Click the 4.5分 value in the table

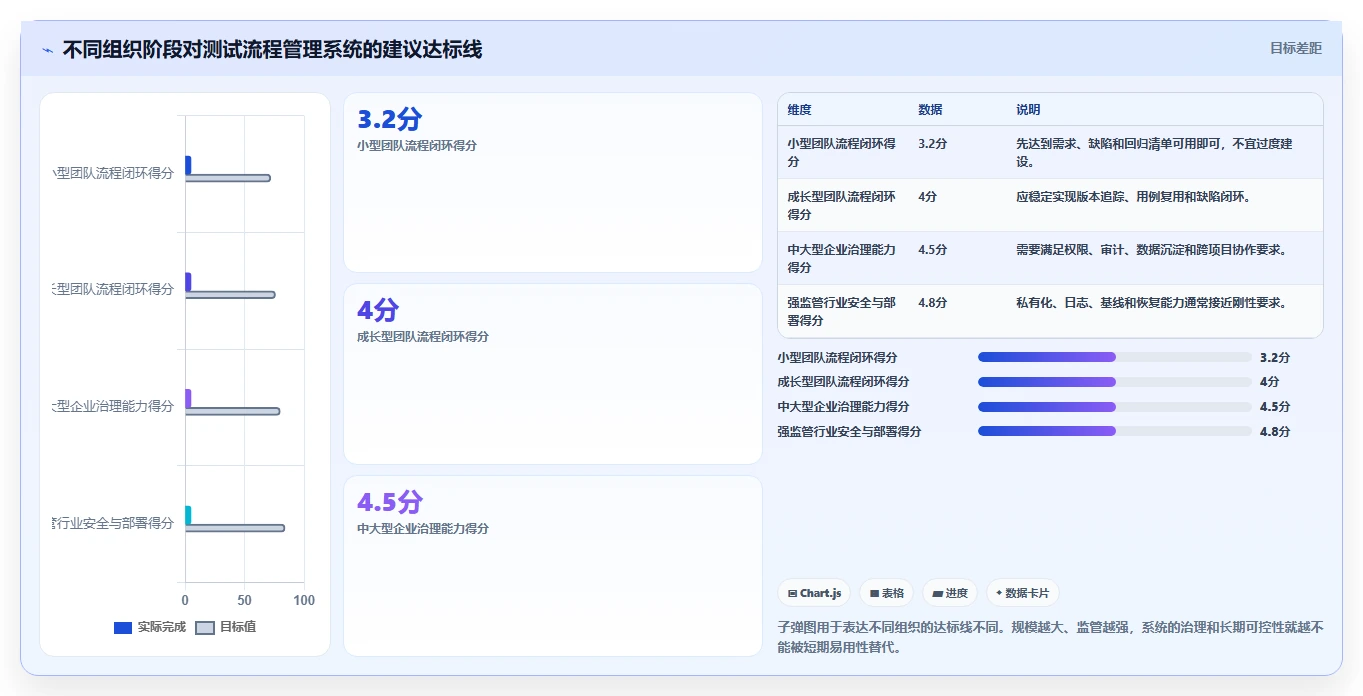(932, 250)
